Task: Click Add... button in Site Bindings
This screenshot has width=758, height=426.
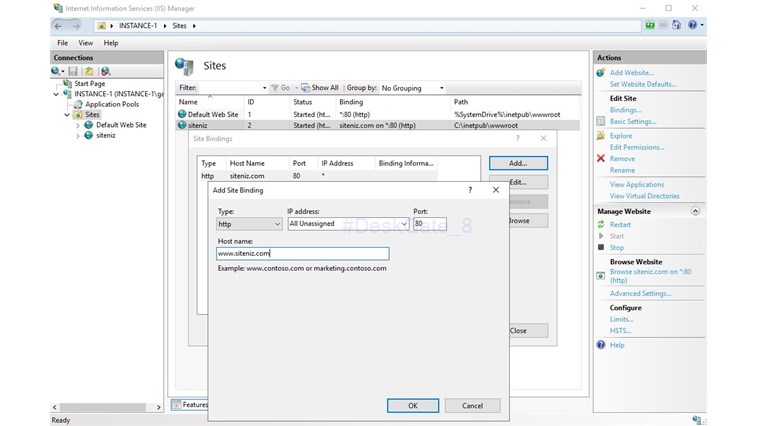Action: [x=518, y=163]
